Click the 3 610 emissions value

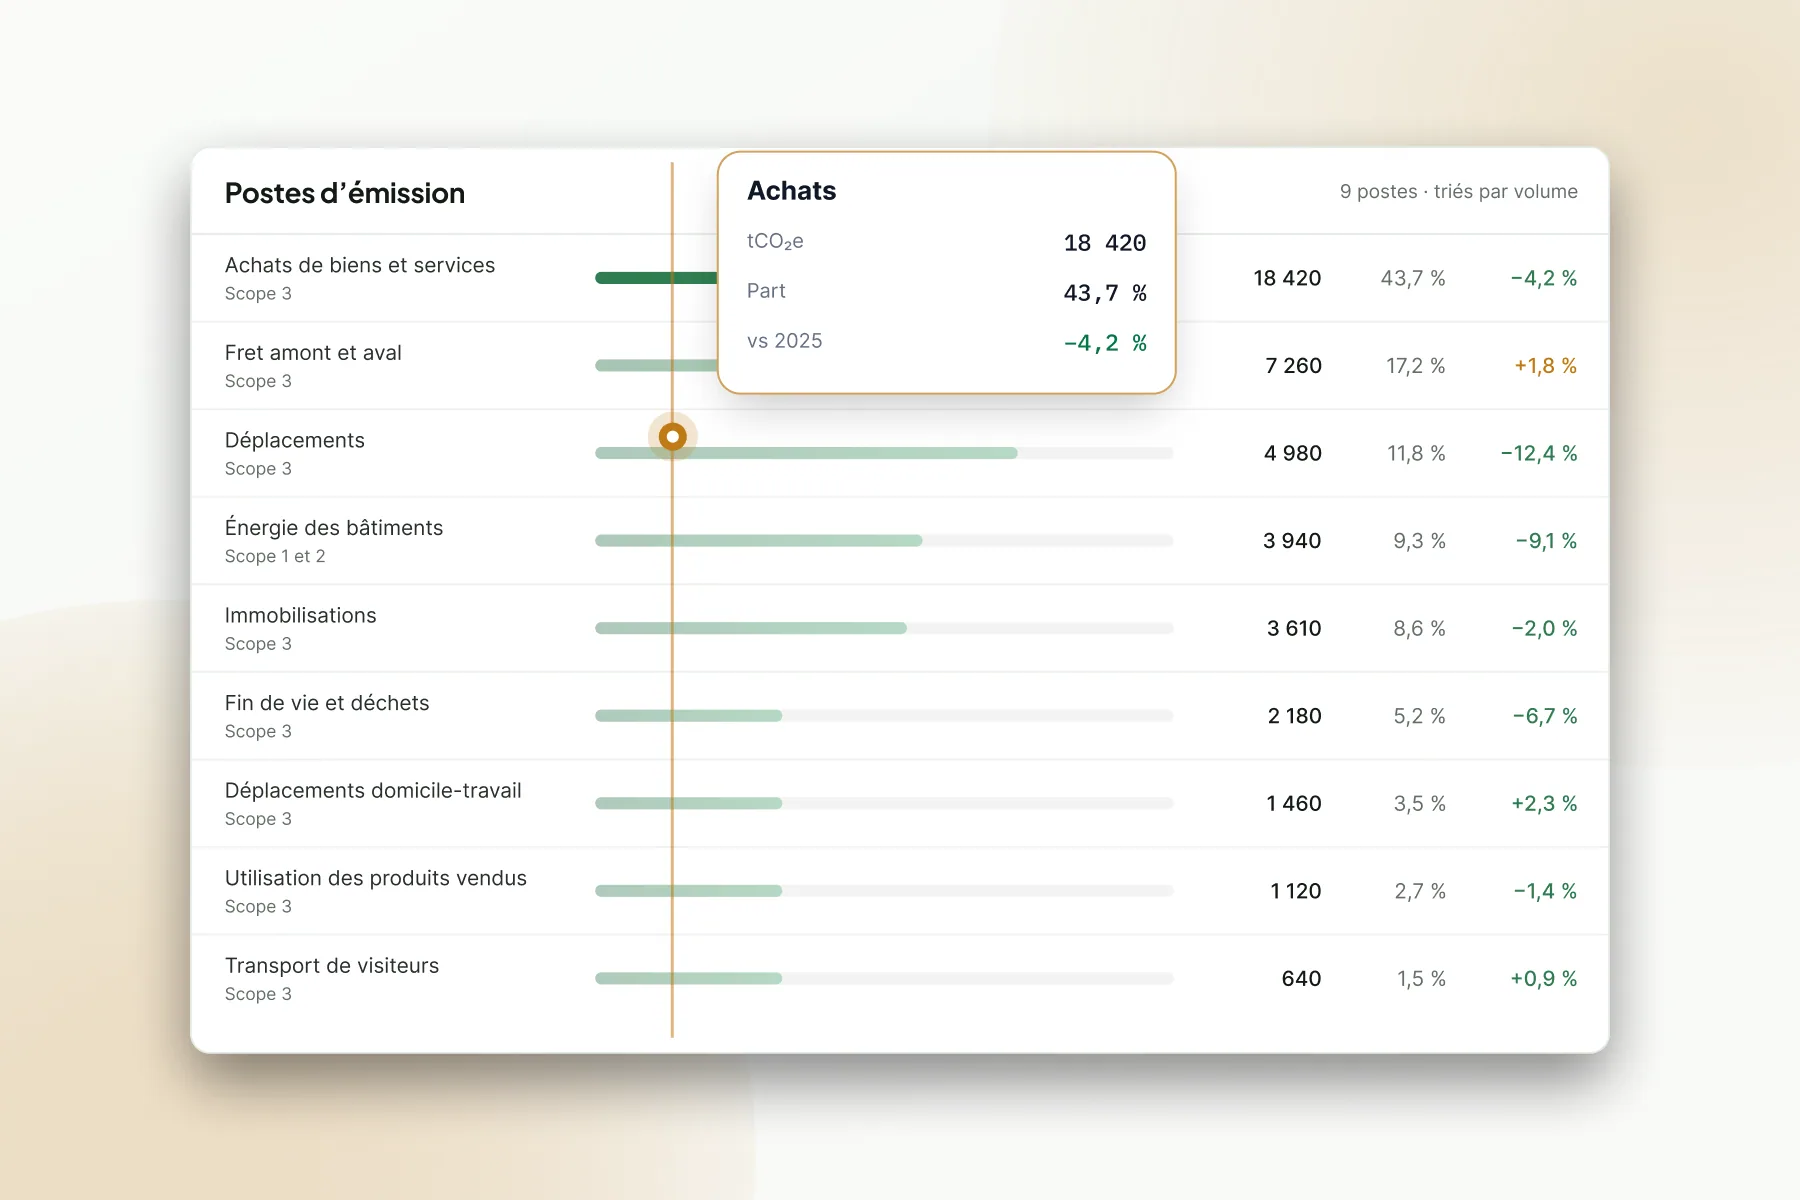tap(1294, 628)
